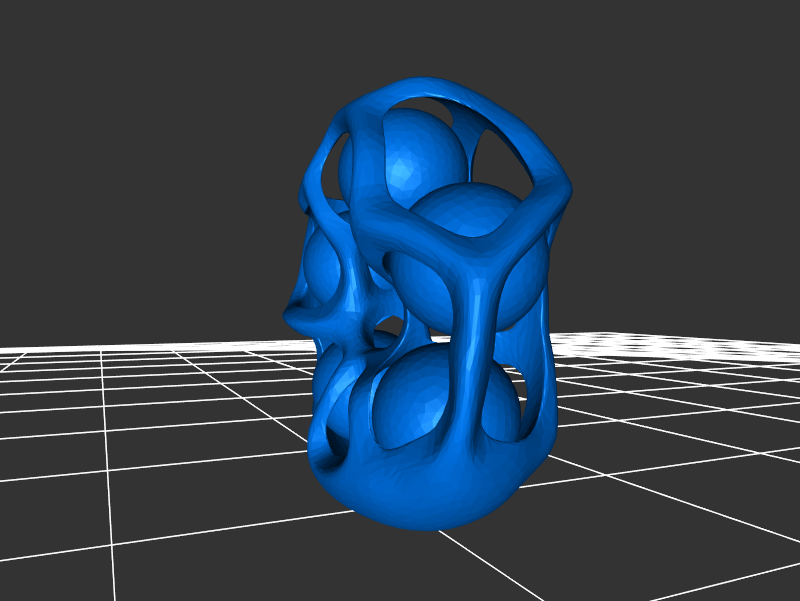Select the top arch of the blue cage
800x601 pixels.
click(440, 88)
